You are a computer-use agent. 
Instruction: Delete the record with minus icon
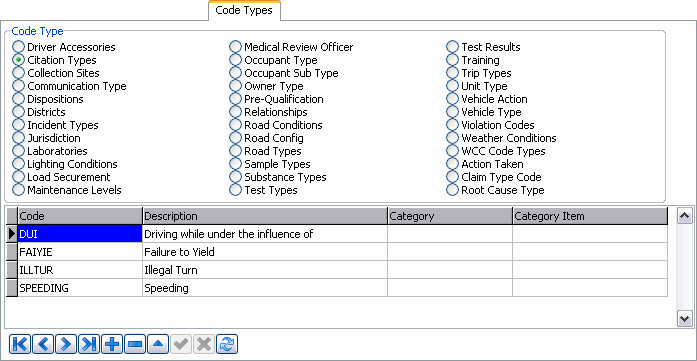click(x=135, y=344)
